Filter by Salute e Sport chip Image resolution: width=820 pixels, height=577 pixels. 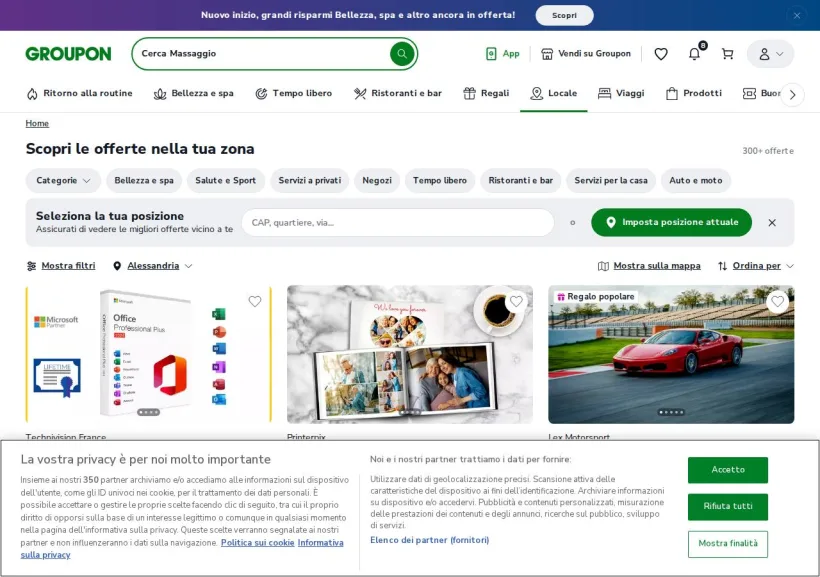(225, 180)
